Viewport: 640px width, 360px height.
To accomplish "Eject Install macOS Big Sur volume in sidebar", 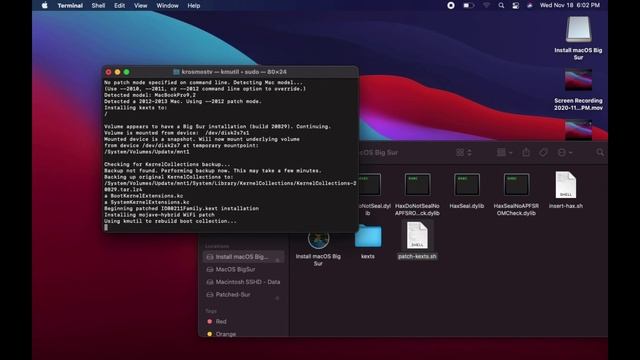I will tap(278, 260).
